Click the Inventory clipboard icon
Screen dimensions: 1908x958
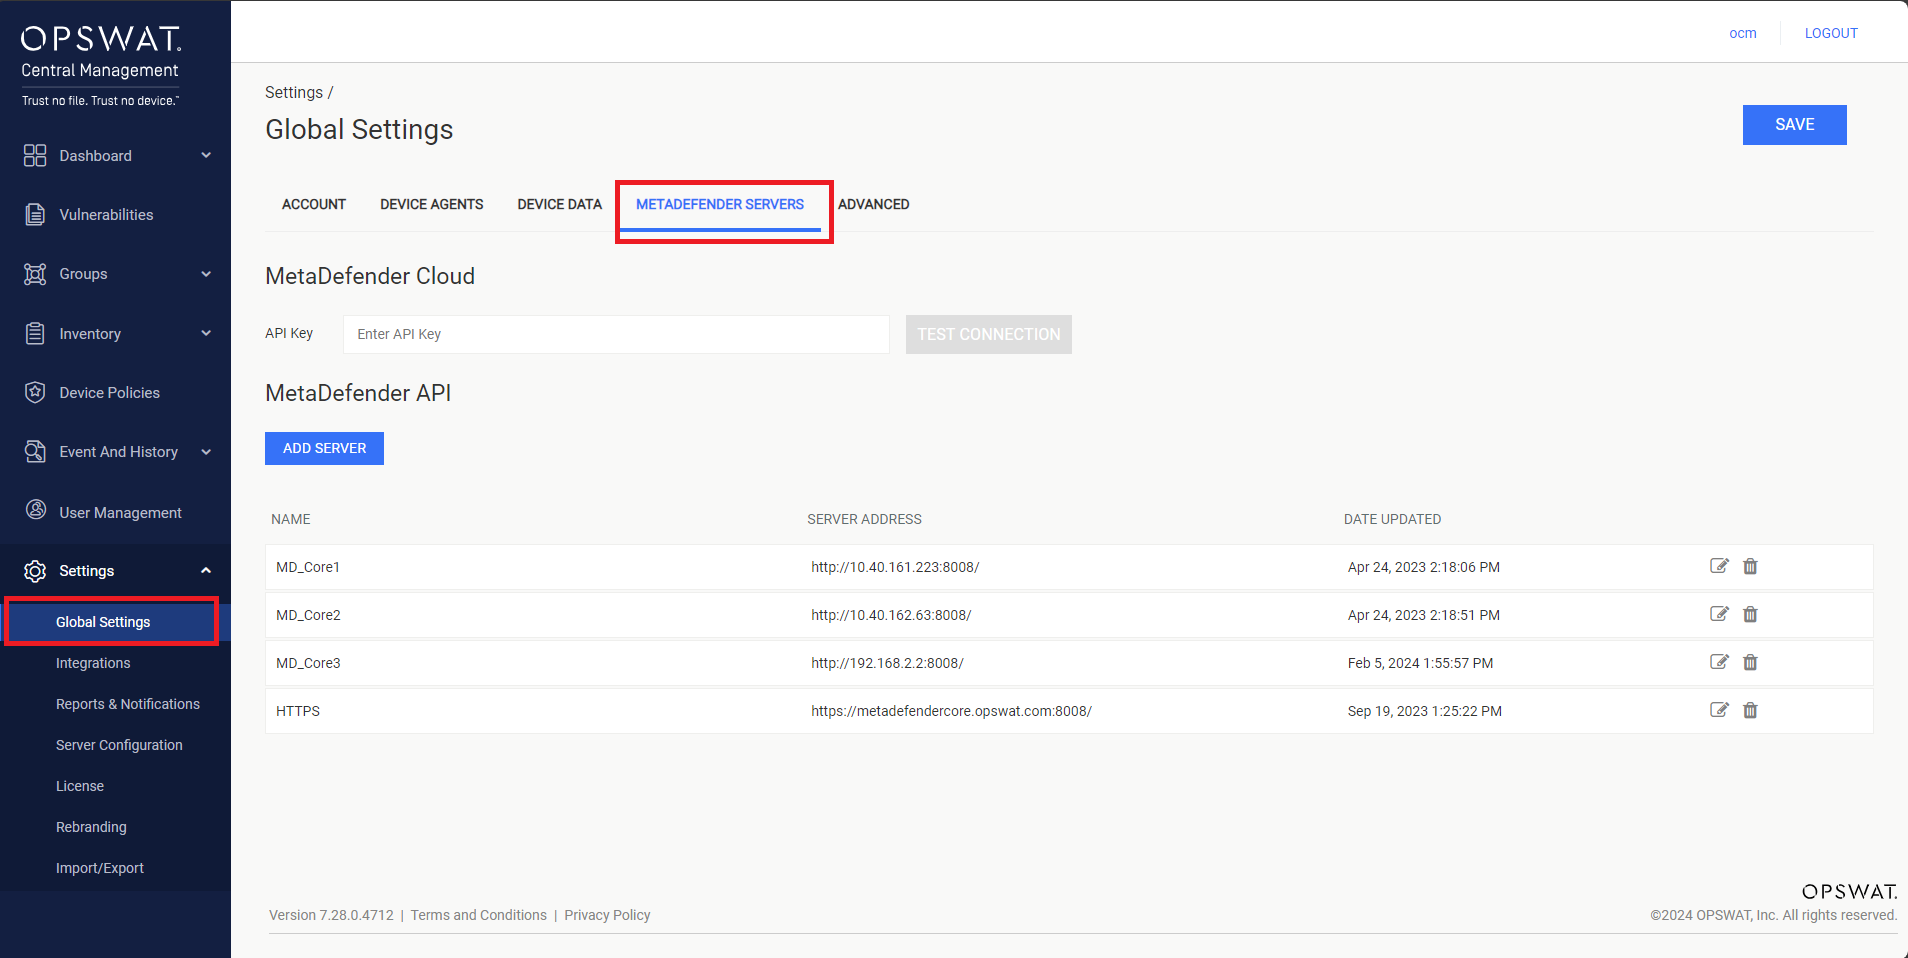click(35, 333)
